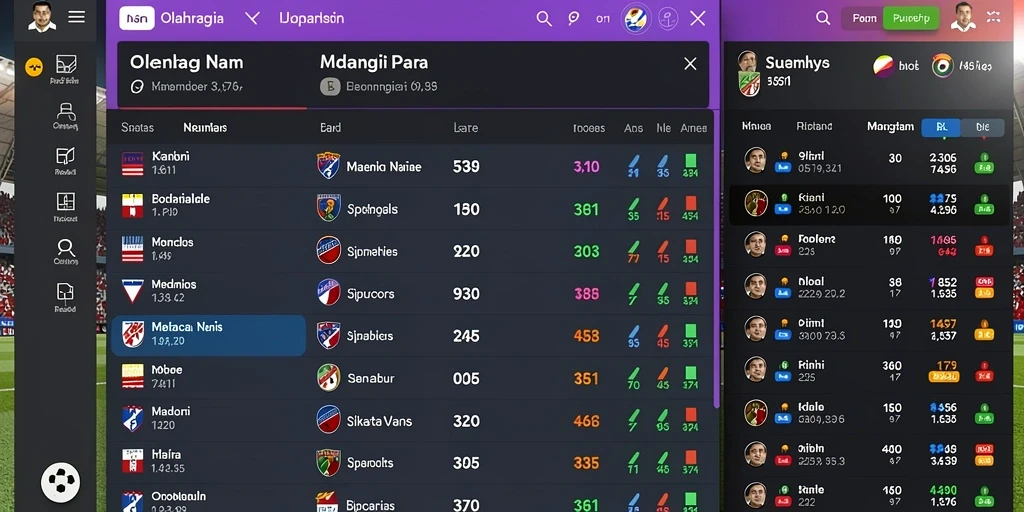The image size is (1024, 512).
Task: Click the green Puaehp button
Action: (x=911, y=18)
